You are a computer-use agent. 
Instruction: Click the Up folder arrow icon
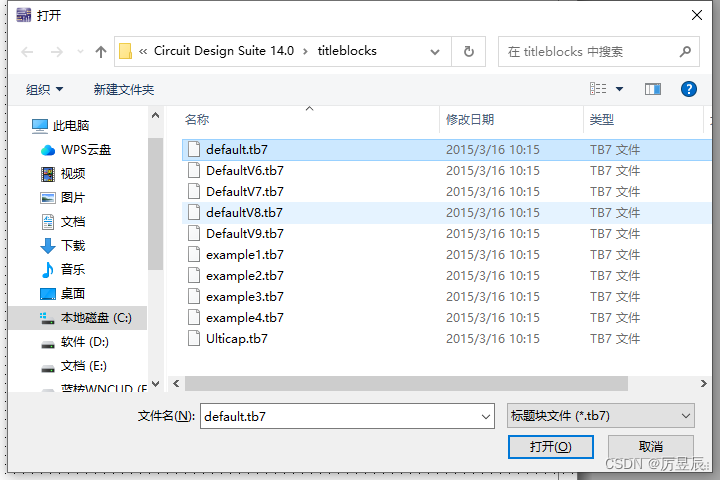(x=101, y=51)
